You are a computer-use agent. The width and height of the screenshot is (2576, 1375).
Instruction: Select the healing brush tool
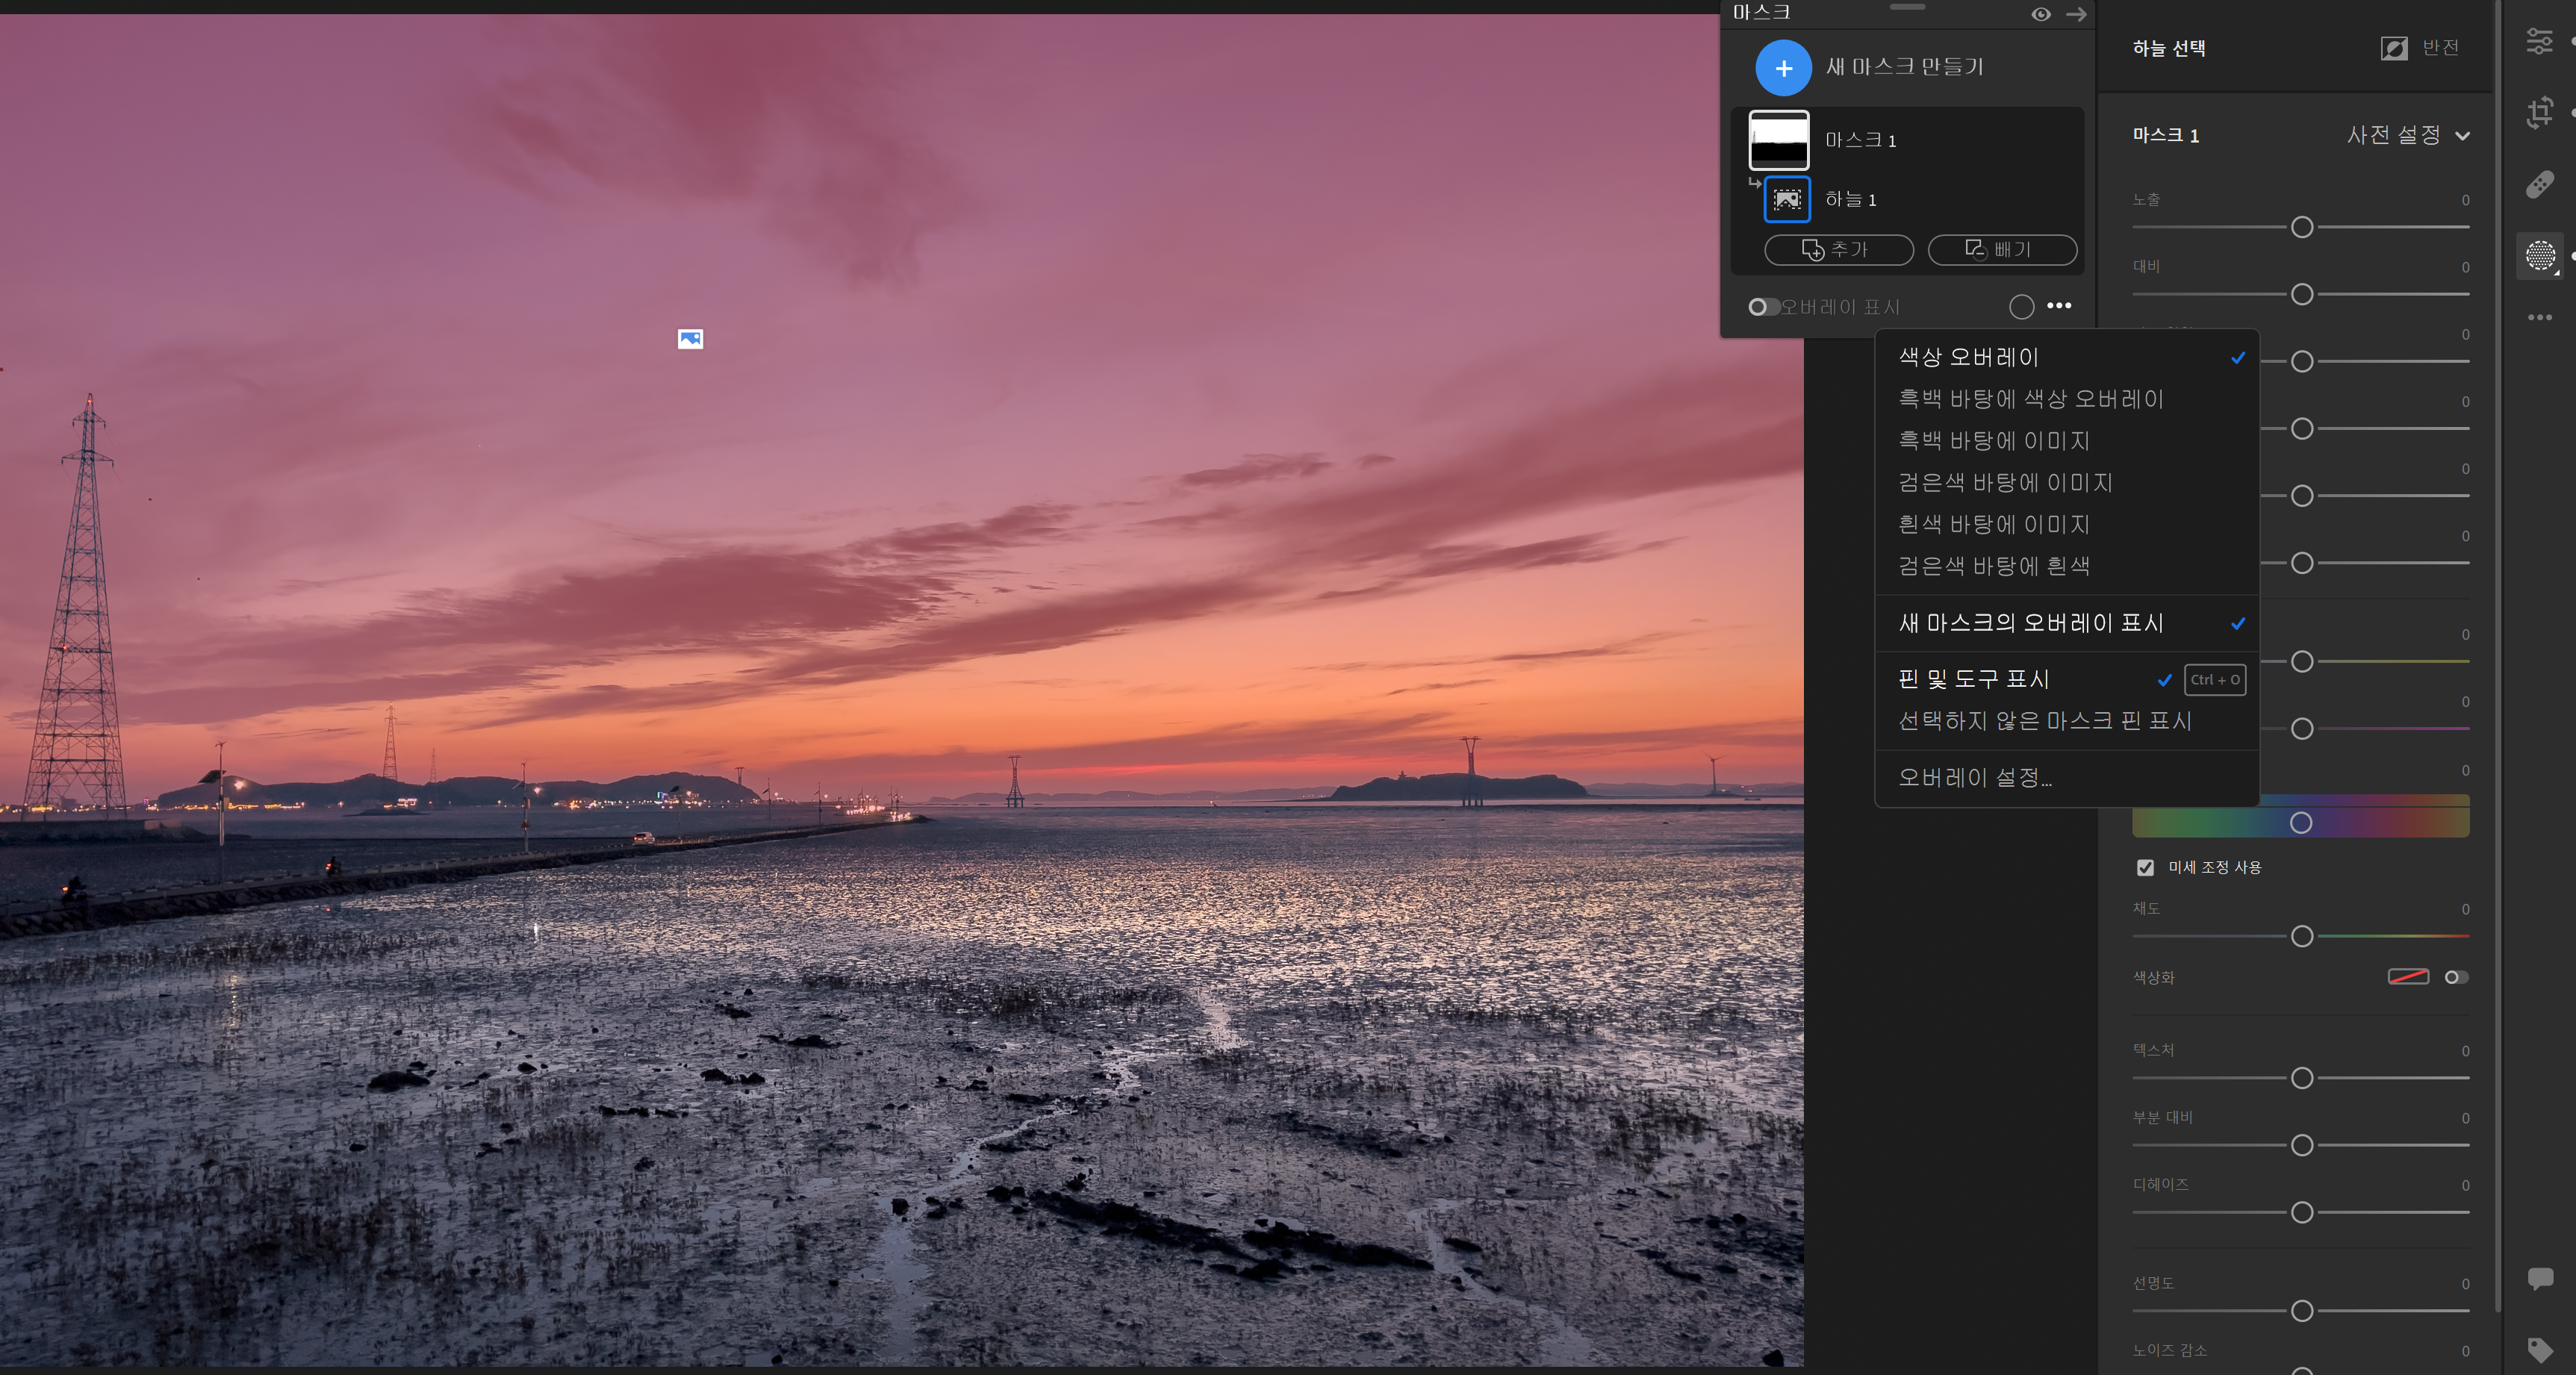(2540, 184)
